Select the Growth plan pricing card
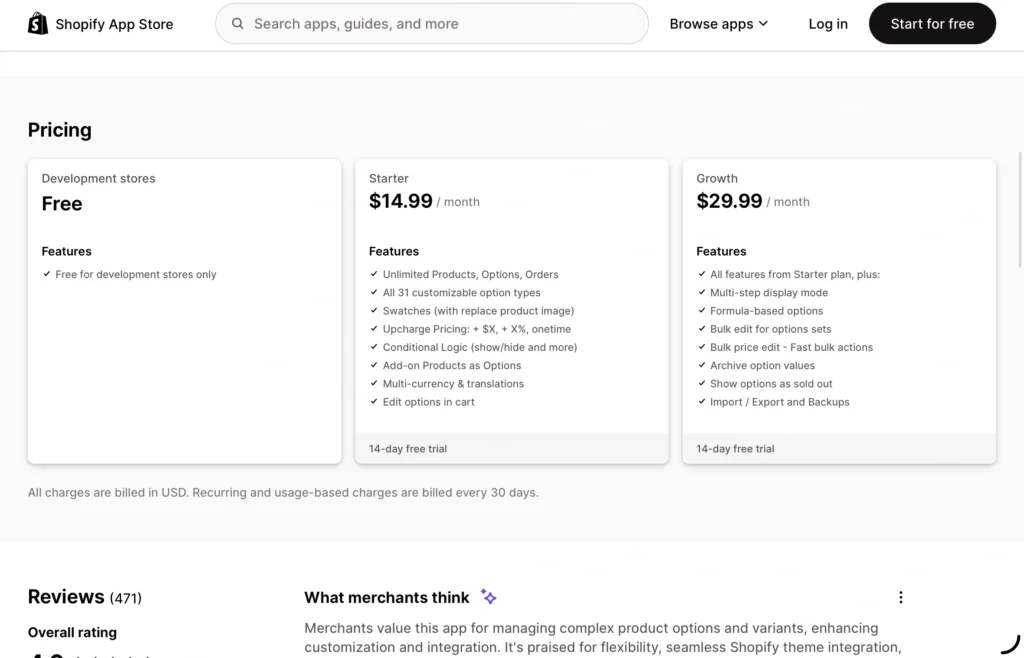 point(838,300)
